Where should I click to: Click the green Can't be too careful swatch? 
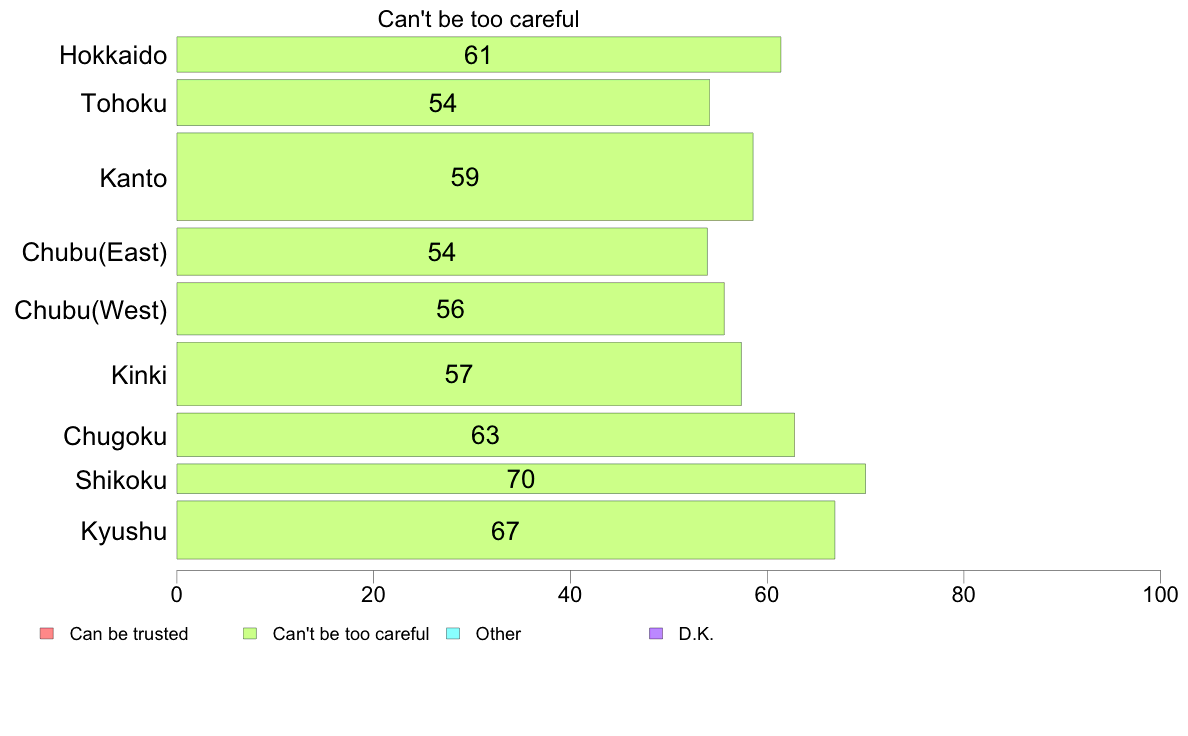[250, 634]
